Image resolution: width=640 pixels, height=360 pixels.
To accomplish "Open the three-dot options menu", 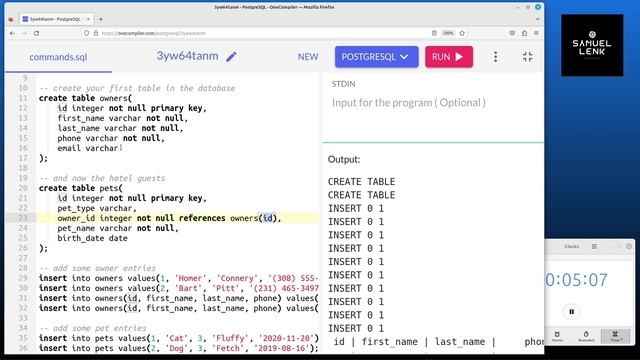I will click(x=496, y=57).
